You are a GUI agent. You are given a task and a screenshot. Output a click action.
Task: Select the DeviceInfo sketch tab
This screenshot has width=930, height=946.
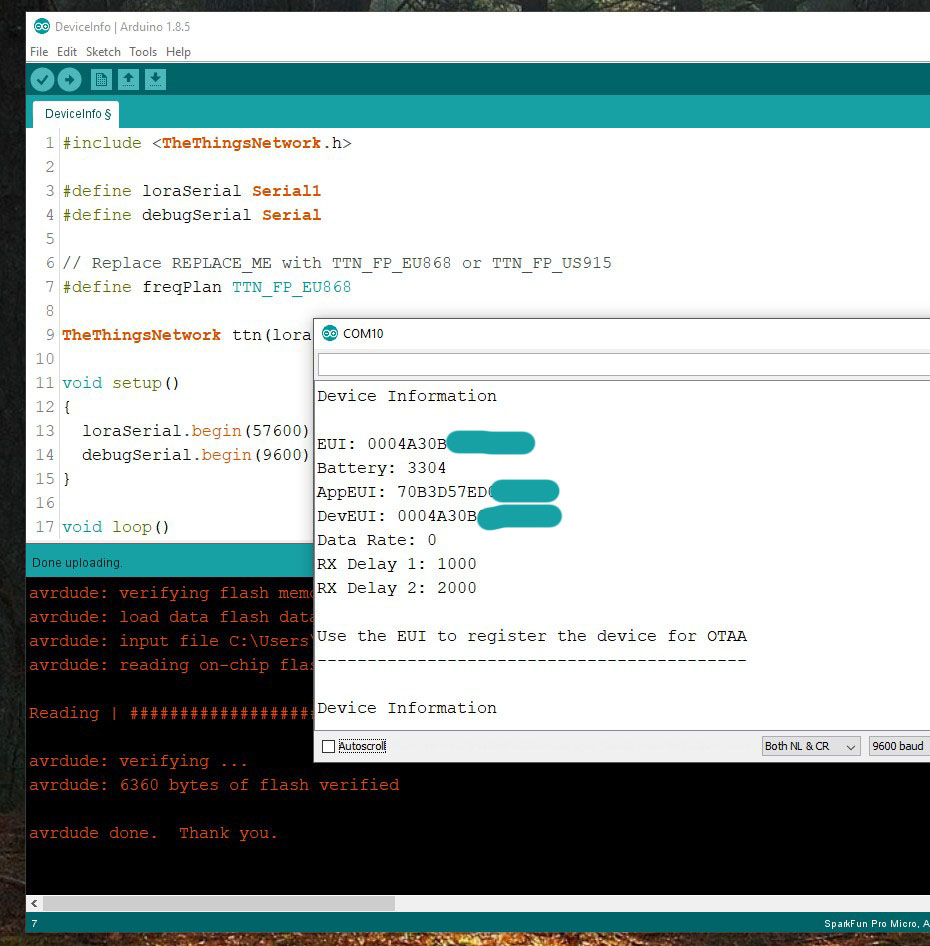coord(76,114)
